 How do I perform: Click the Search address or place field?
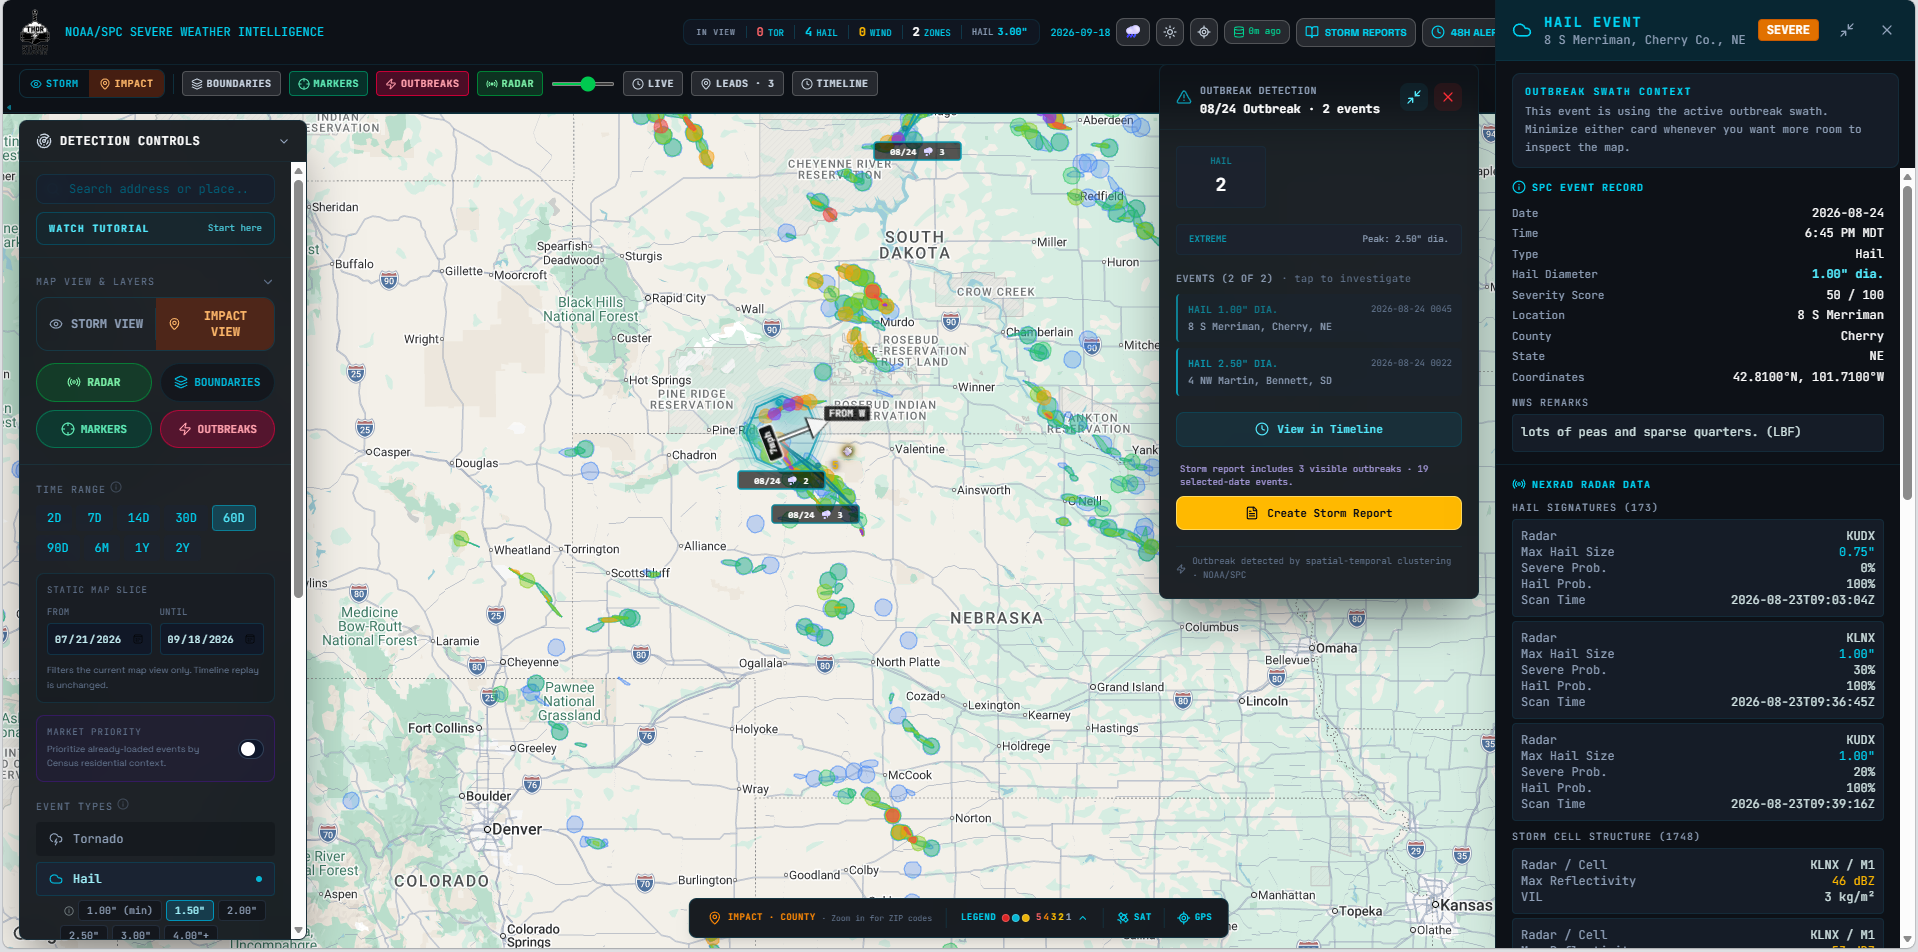click(x=155, y=189)
